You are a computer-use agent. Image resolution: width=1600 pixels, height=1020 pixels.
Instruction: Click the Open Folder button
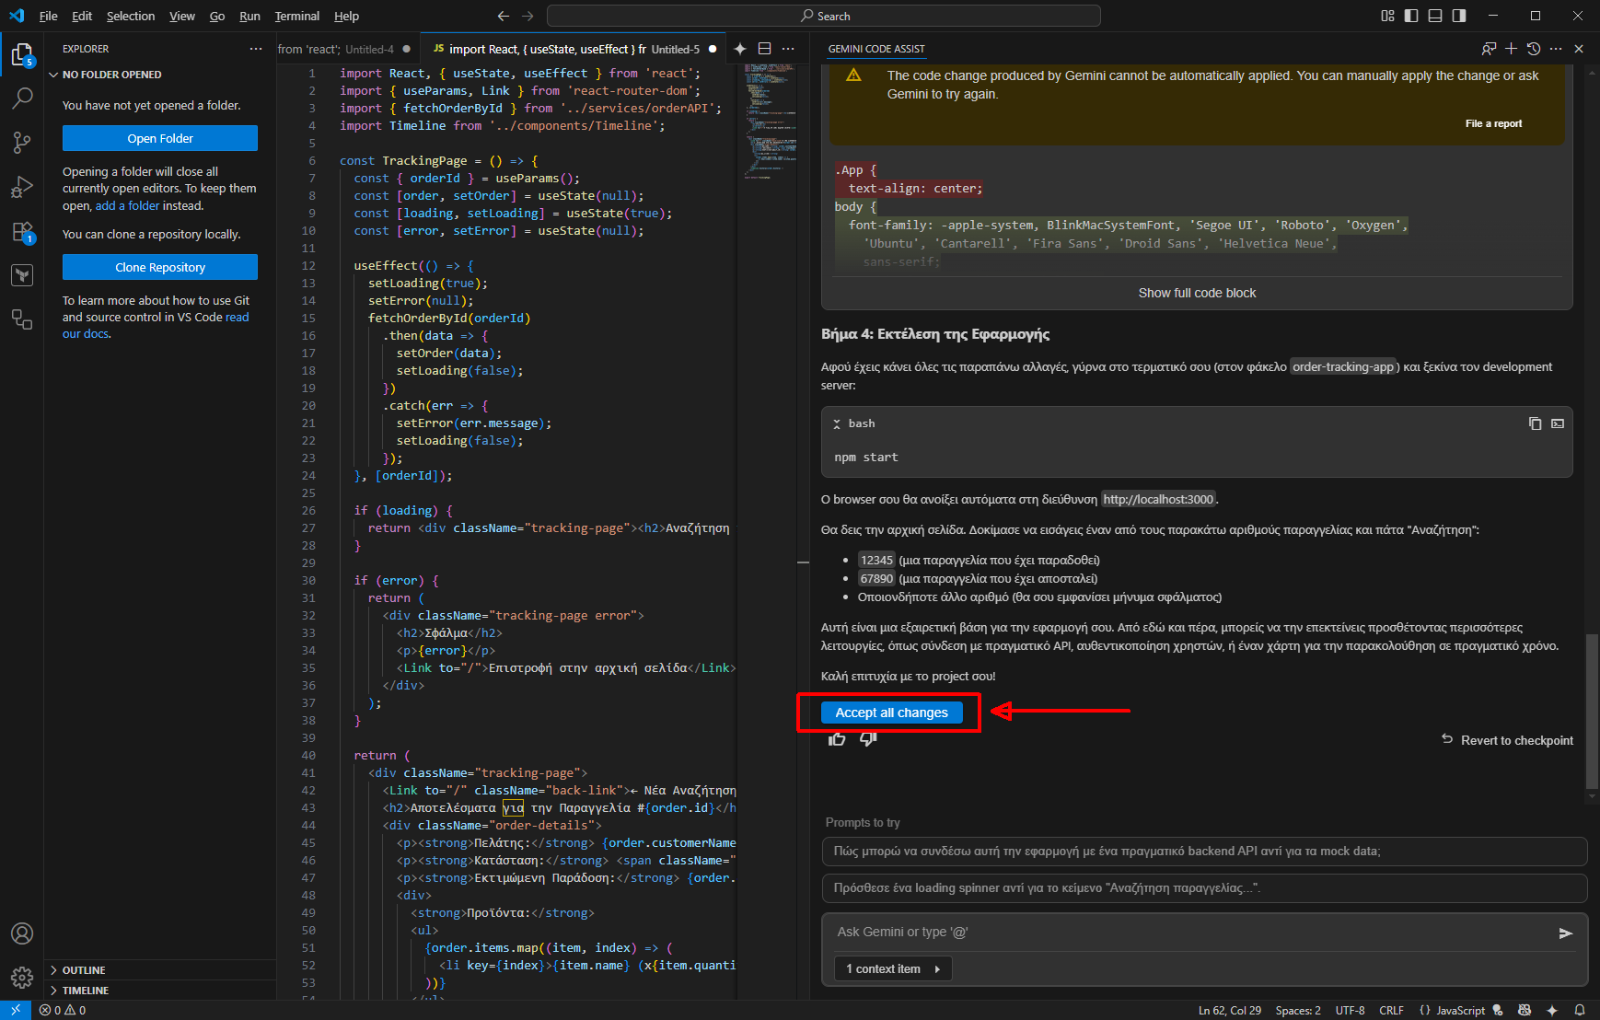tap(160, 138)
